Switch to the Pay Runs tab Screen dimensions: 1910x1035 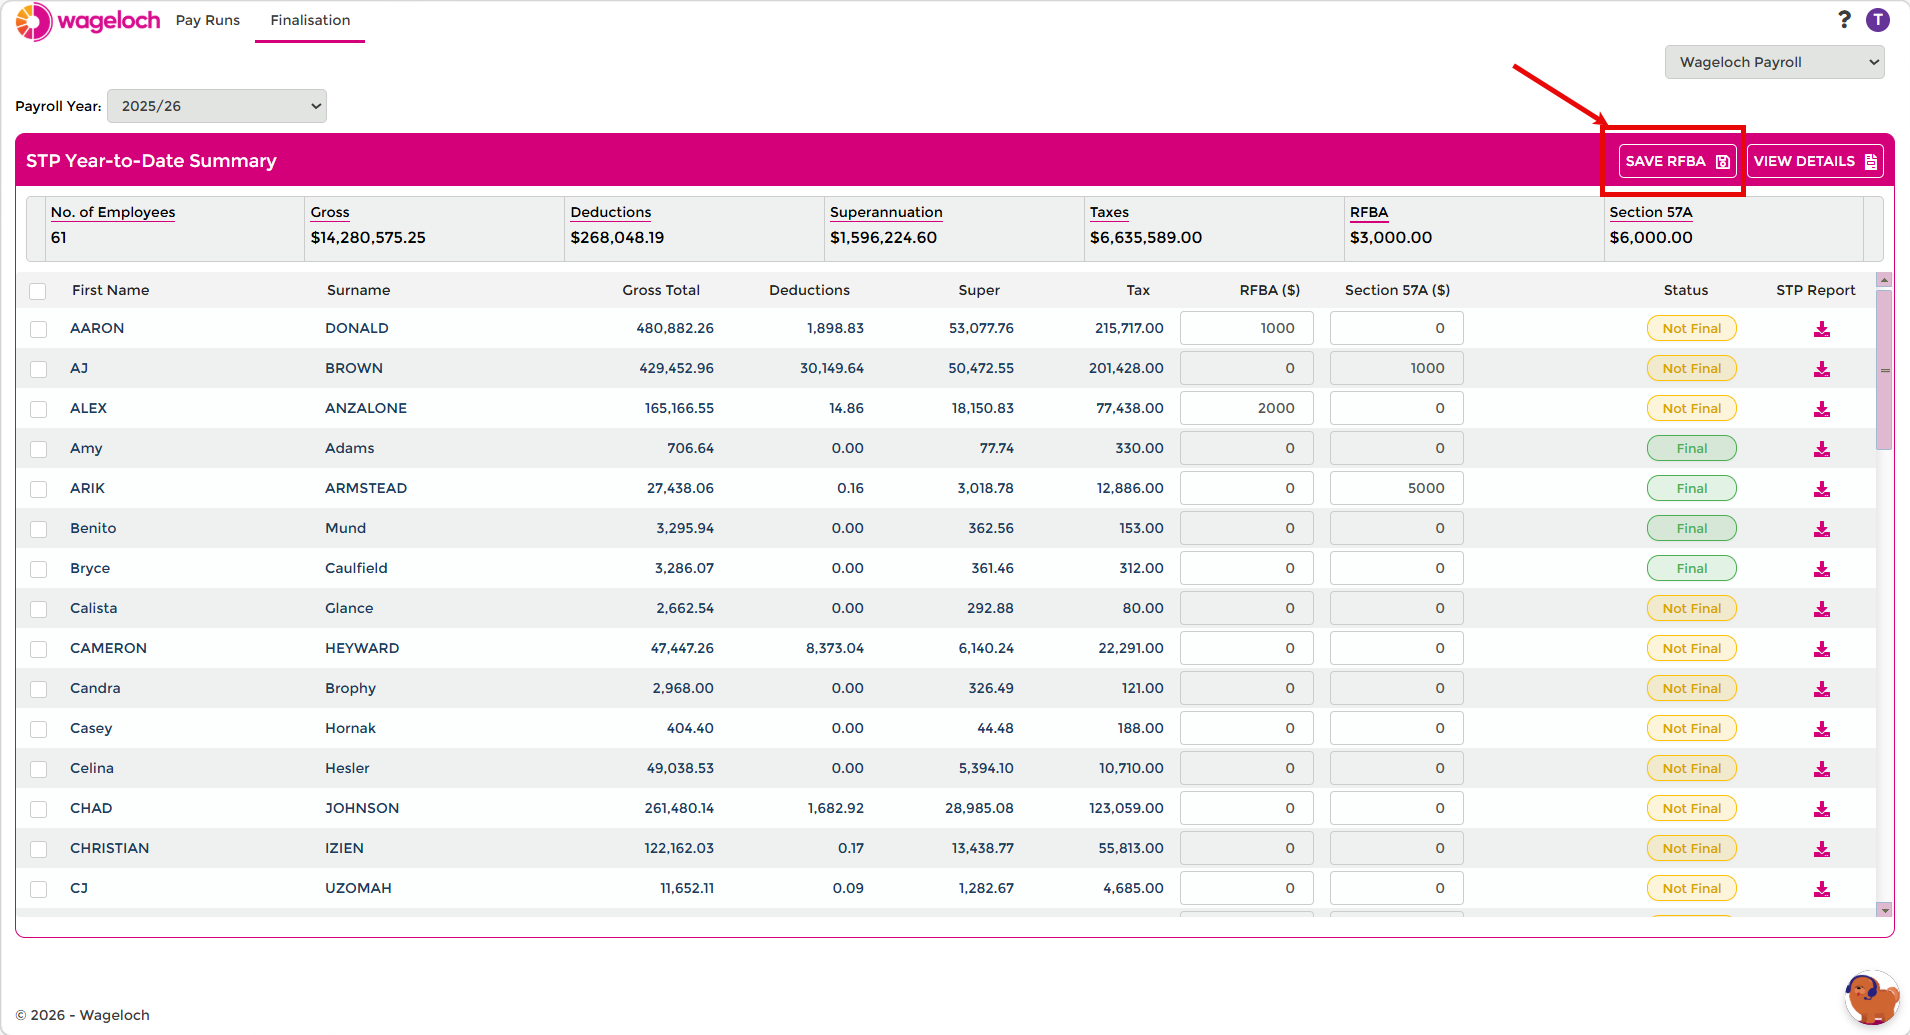click(x=208, y=20)
